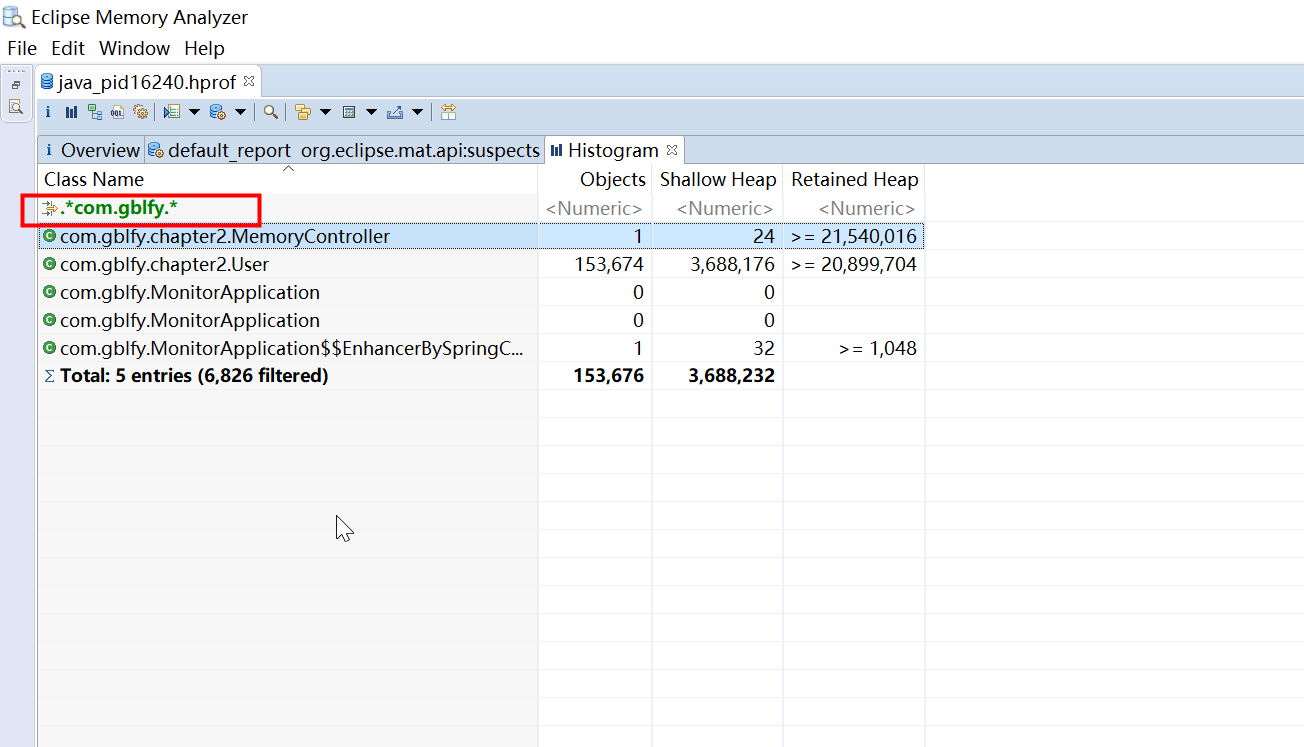The height and width of the screenshot is (747, 1304).
Task: Expand the run reports dropdown arrow
Action: [194, 112]
